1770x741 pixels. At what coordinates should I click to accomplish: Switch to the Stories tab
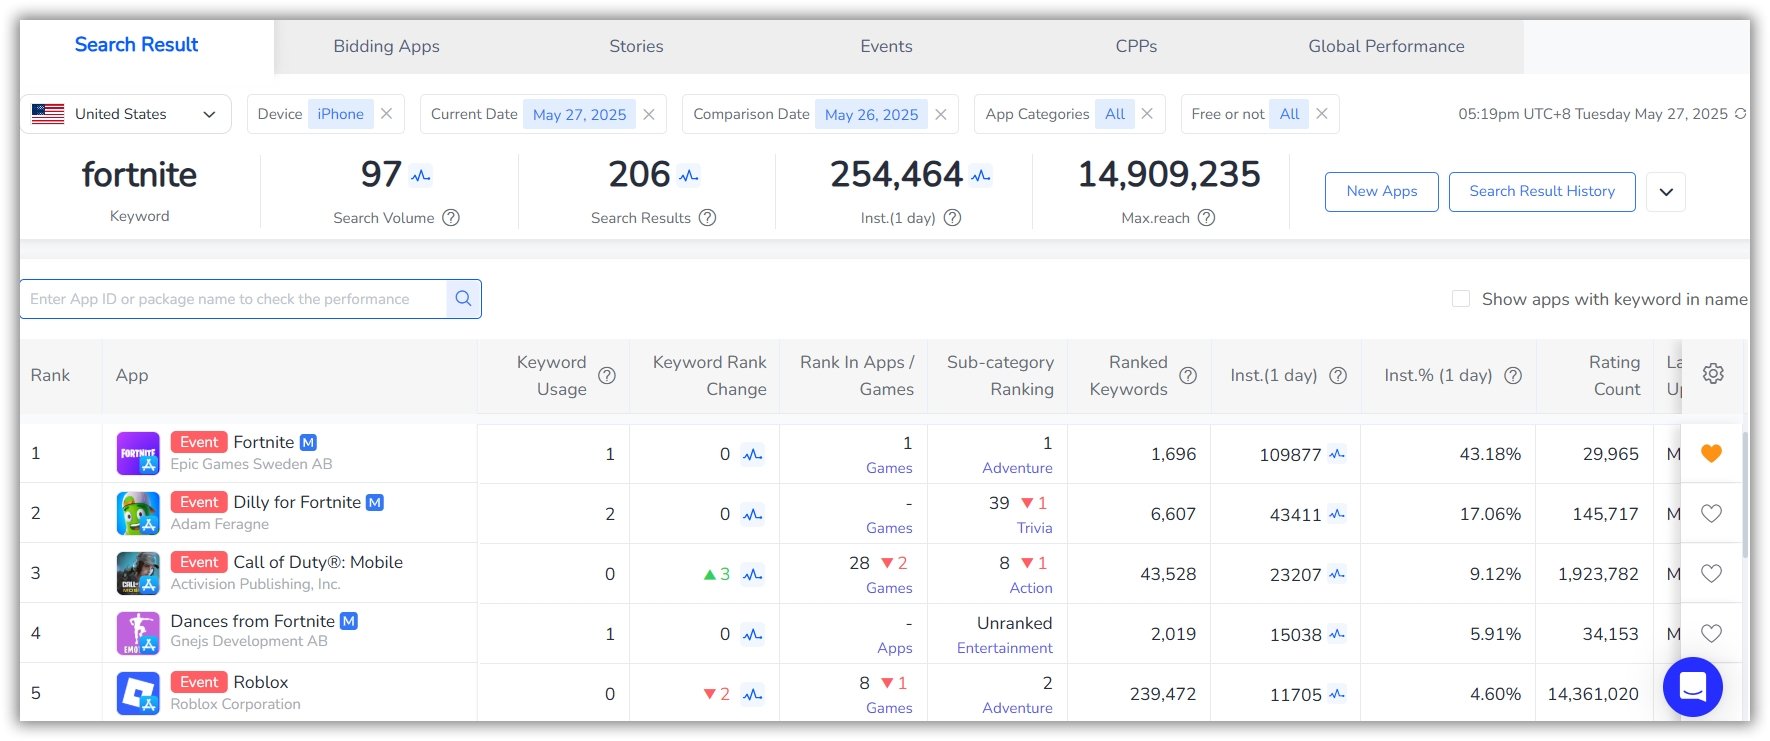(636, 46)
